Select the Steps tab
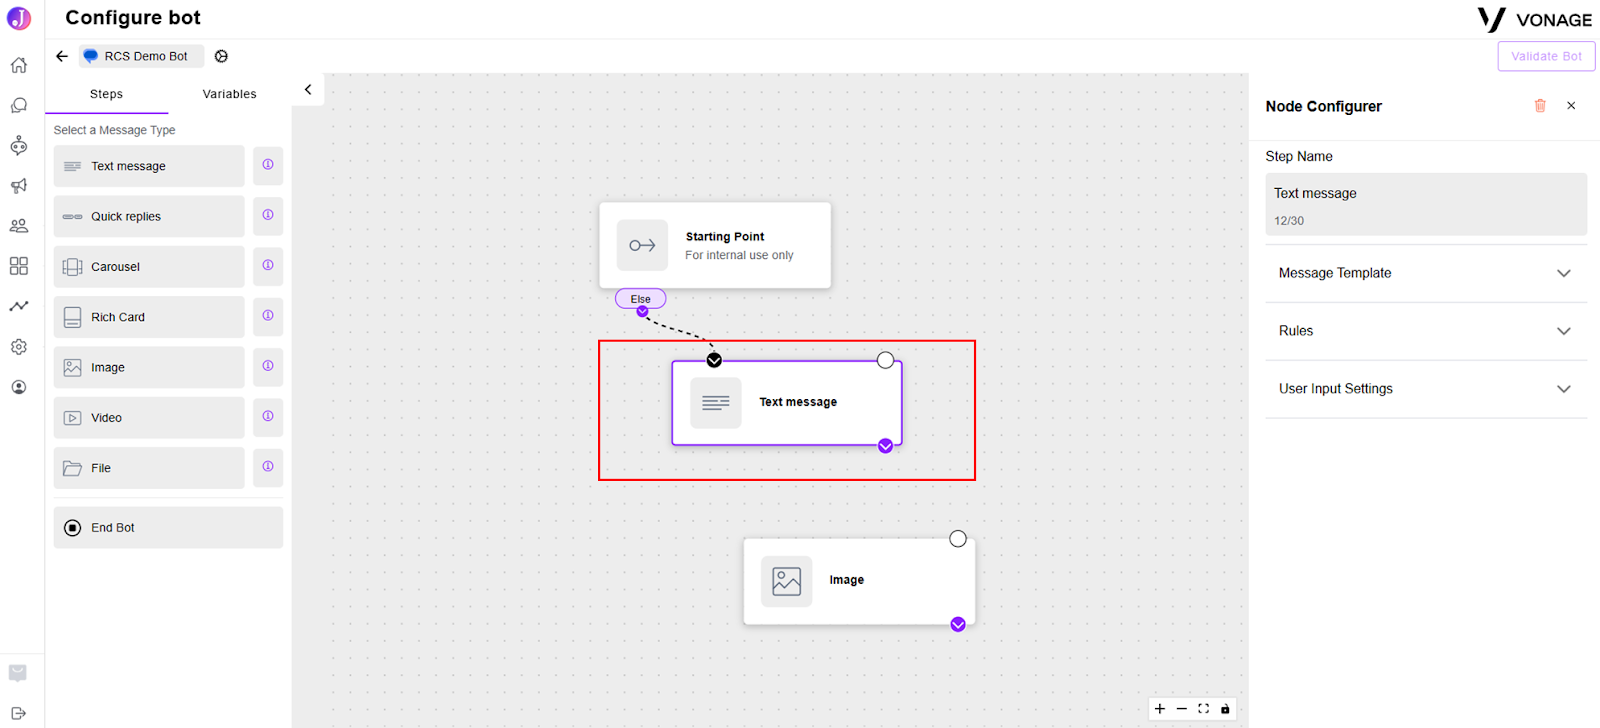The width and height of the screenshot is (1600, 728). point(106,94)
